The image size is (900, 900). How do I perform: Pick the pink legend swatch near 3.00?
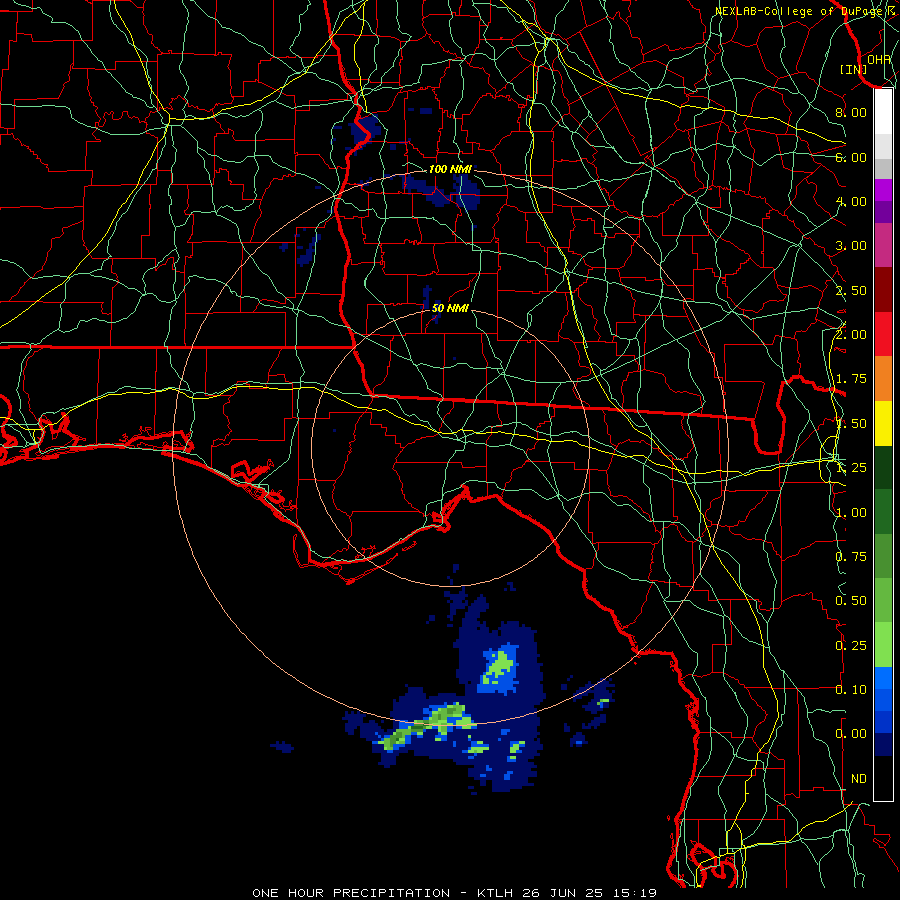click(883, 246)
